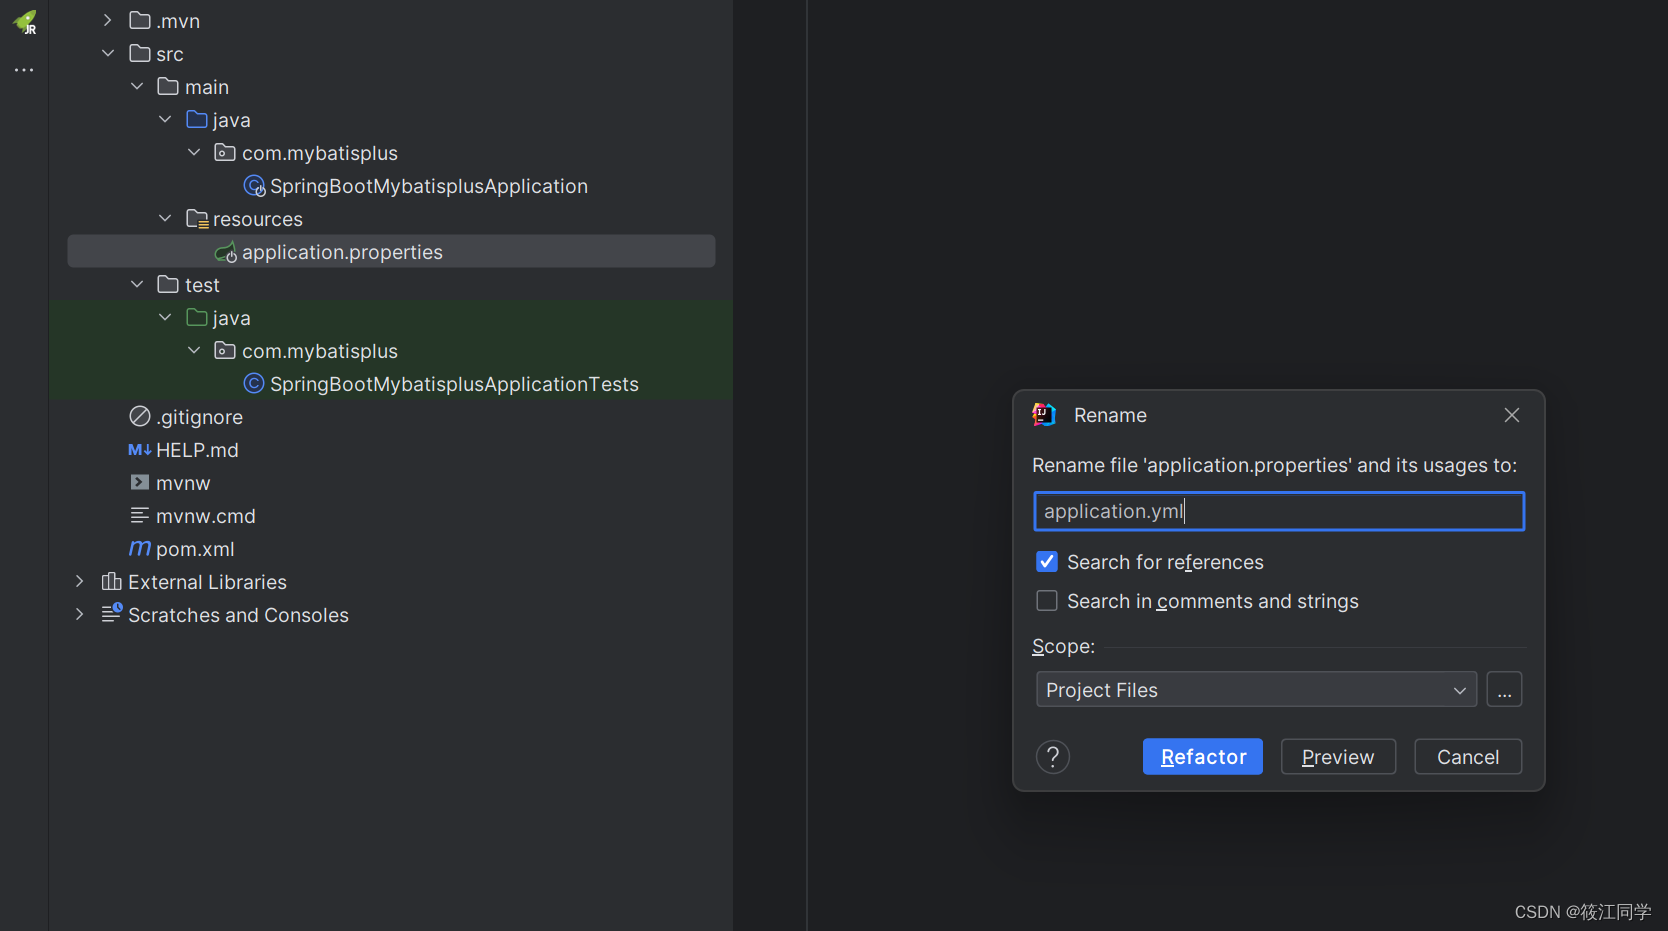Select the mvnw file name
Screen dimensions: 1668x931
click(183, 483)
